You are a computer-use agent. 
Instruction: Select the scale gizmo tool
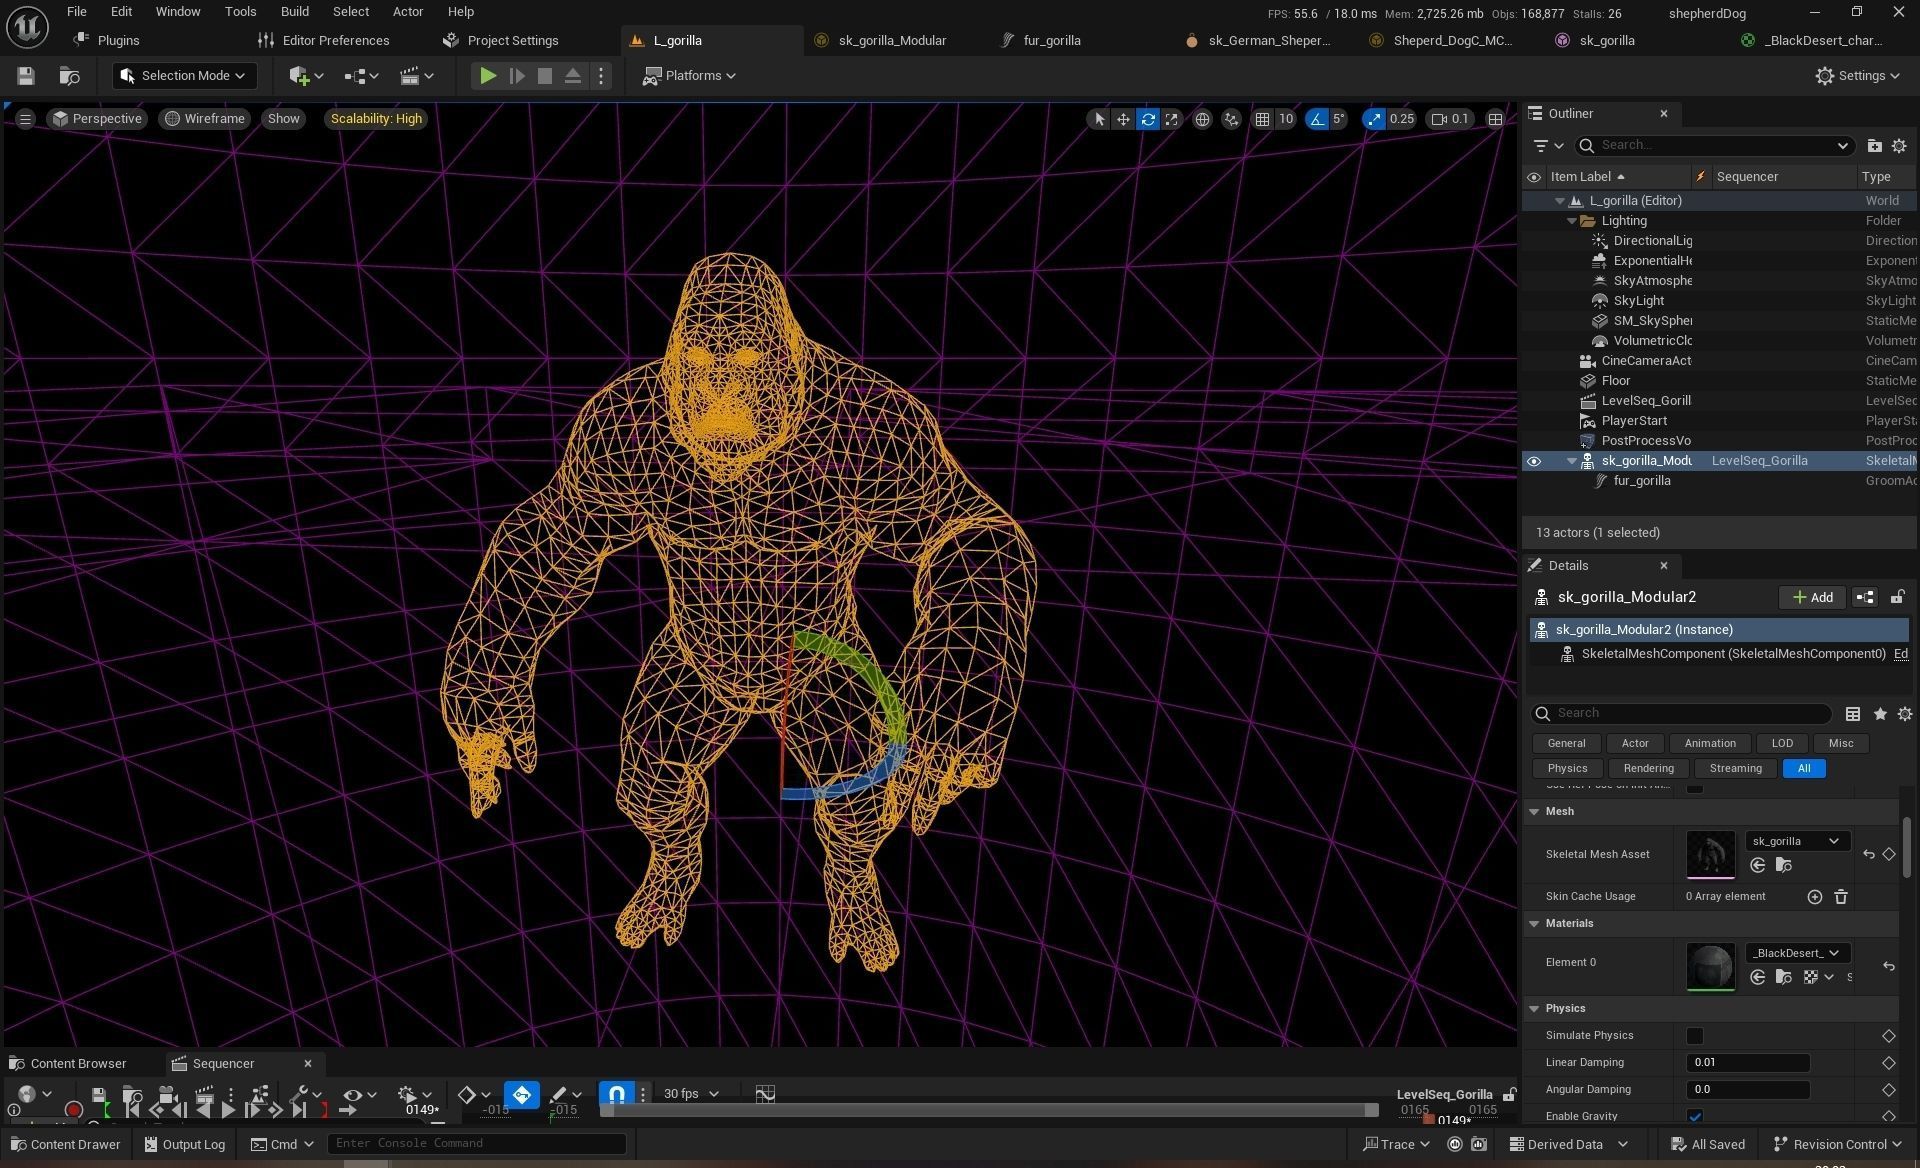tap(1171, 119)
